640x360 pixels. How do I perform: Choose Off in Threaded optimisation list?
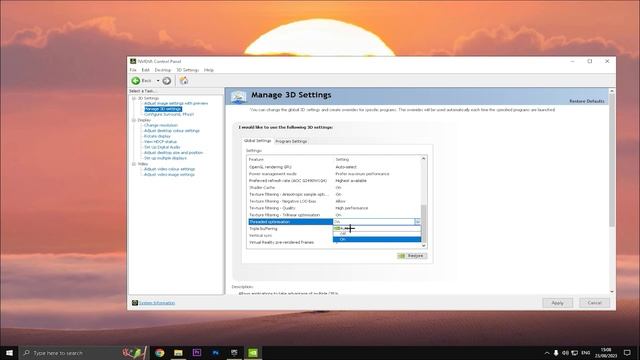tap(377, 234)
